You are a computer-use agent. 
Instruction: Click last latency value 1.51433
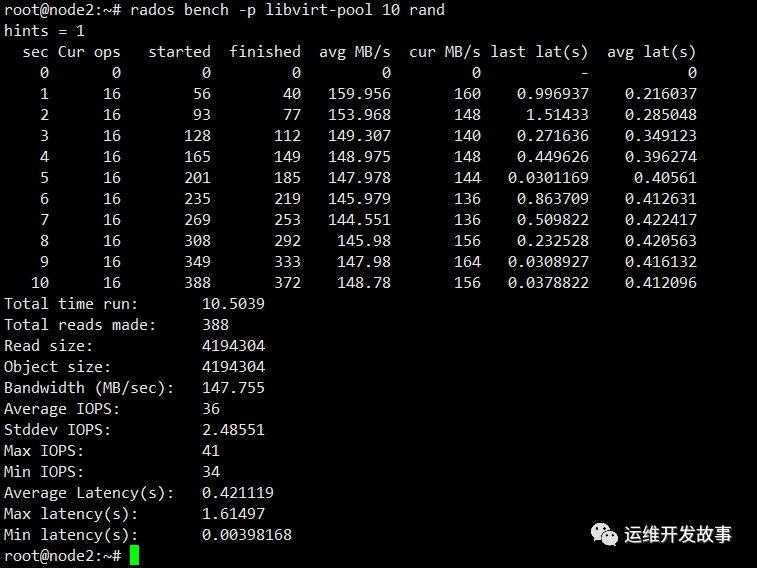pyautogui.click(x=557, y=115)
